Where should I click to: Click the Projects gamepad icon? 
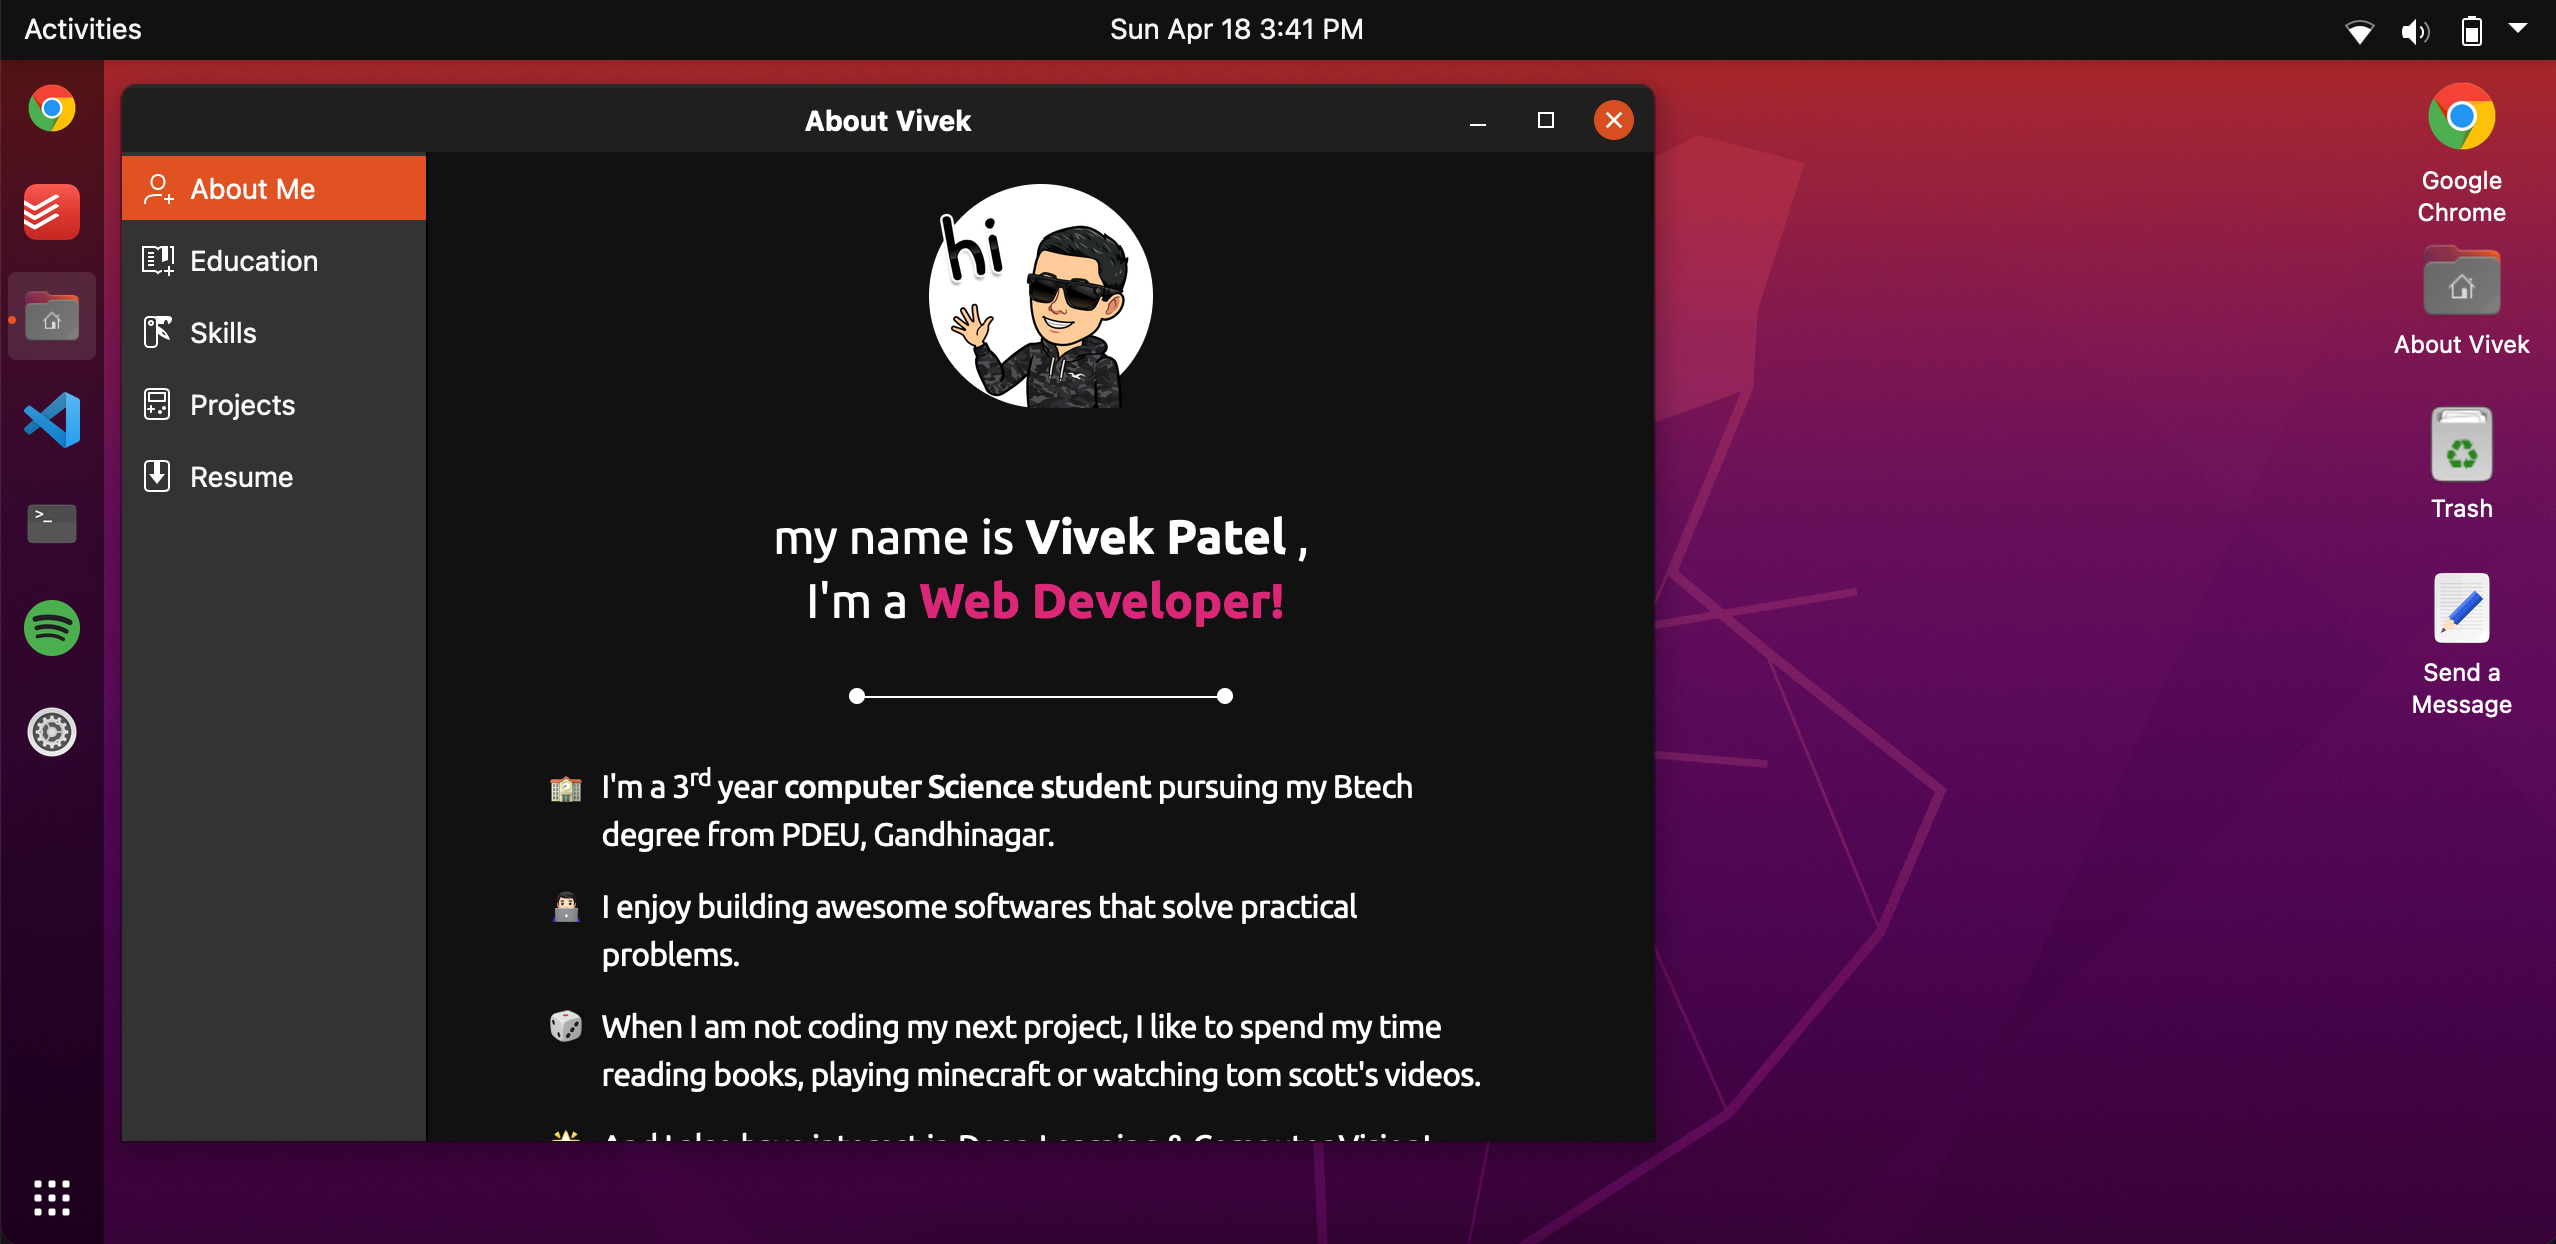pos(157,405)
